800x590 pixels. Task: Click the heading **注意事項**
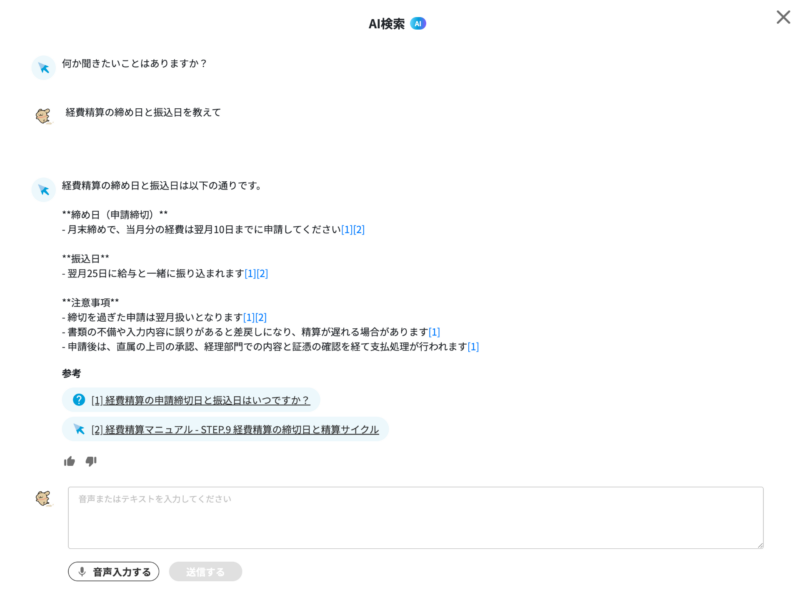(90, 303)
